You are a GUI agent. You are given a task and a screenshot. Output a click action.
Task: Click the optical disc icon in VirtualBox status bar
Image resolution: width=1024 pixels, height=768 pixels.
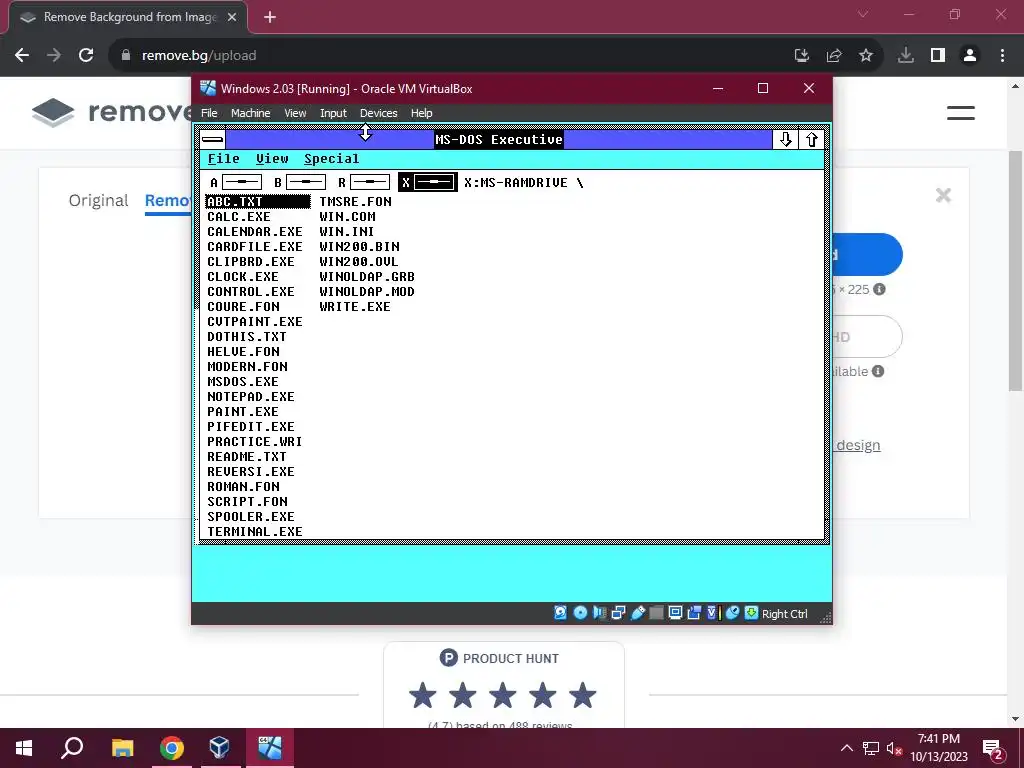pos(580,613)
